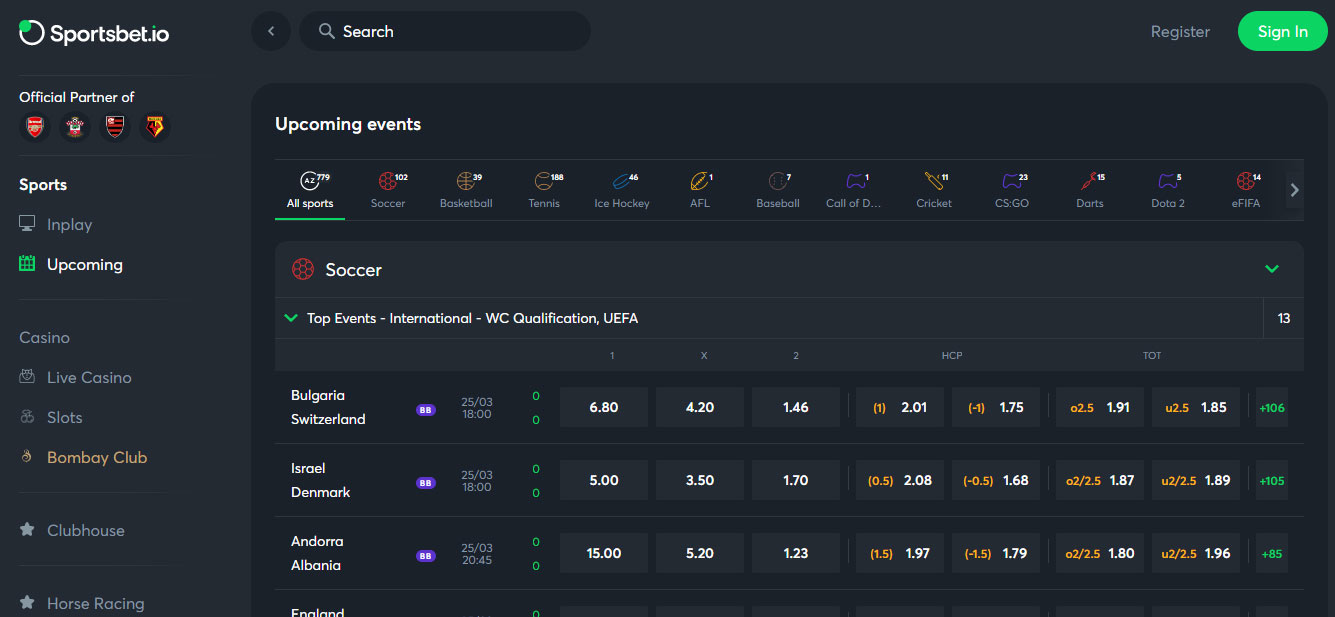The image size is (1335, 617).
Task: Select the Ice Hockey sport tab
Action: pyautogui.click(x=622, y=191)
